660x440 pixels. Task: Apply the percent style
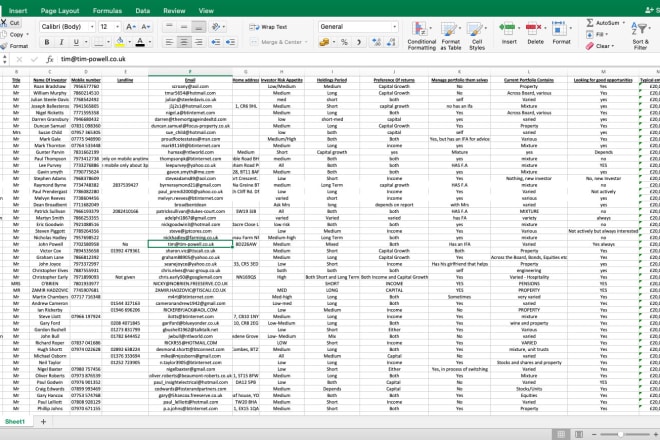tap(344, 42)
